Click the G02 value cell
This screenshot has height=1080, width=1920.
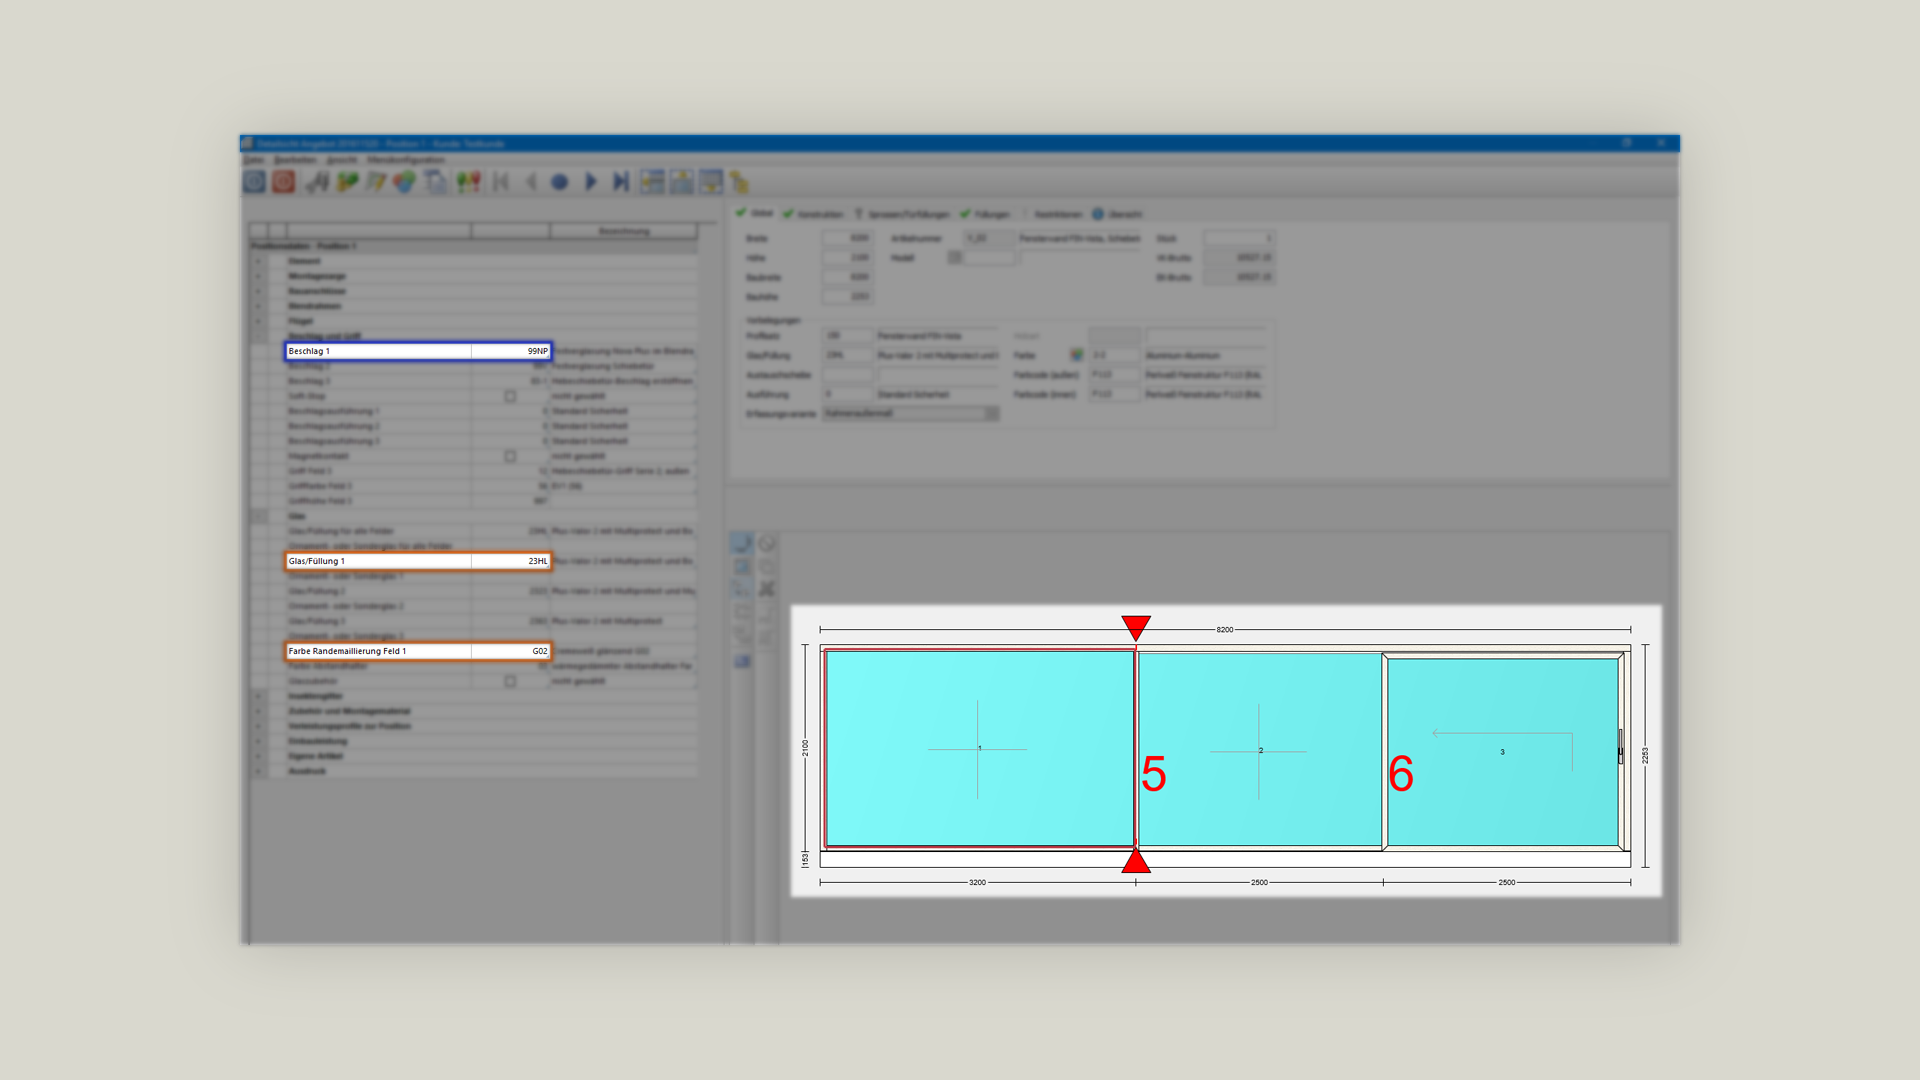pos(511,651)
